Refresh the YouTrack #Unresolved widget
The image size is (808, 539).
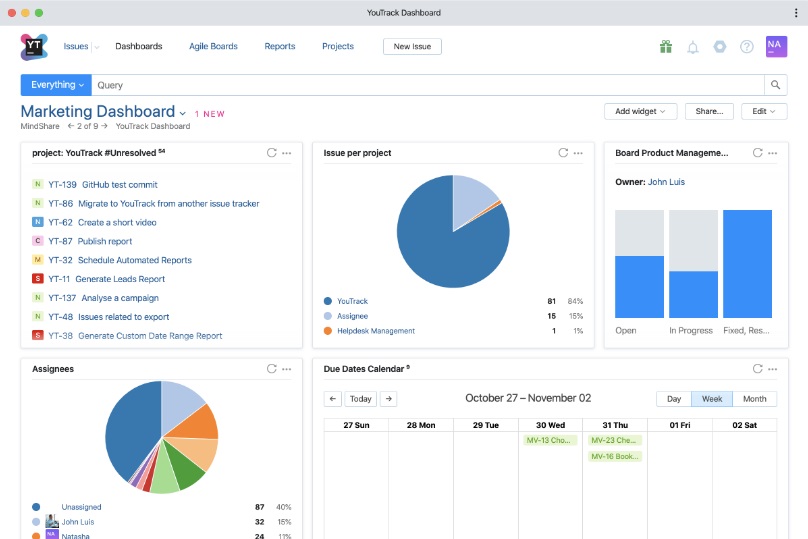coord(272,153)
